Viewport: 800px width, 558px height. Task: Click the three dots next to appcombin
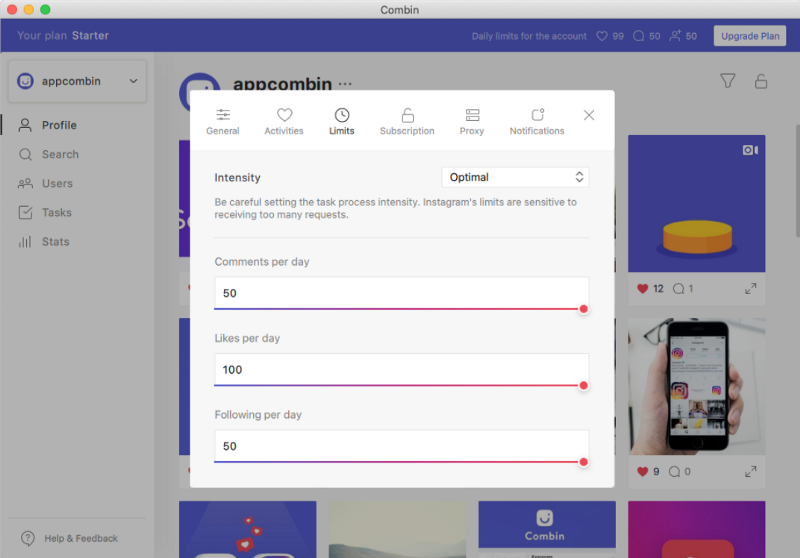345,84
